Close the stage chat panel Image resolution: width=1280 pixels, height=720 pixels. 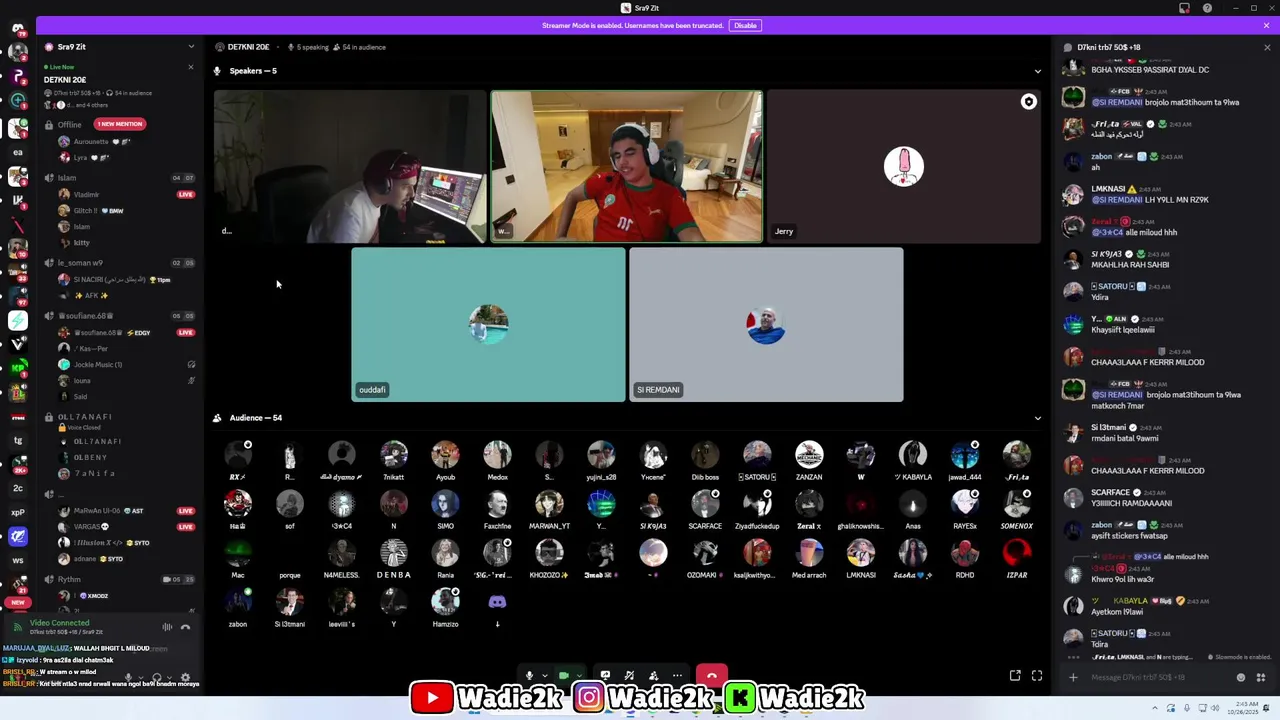[1267, 47]
